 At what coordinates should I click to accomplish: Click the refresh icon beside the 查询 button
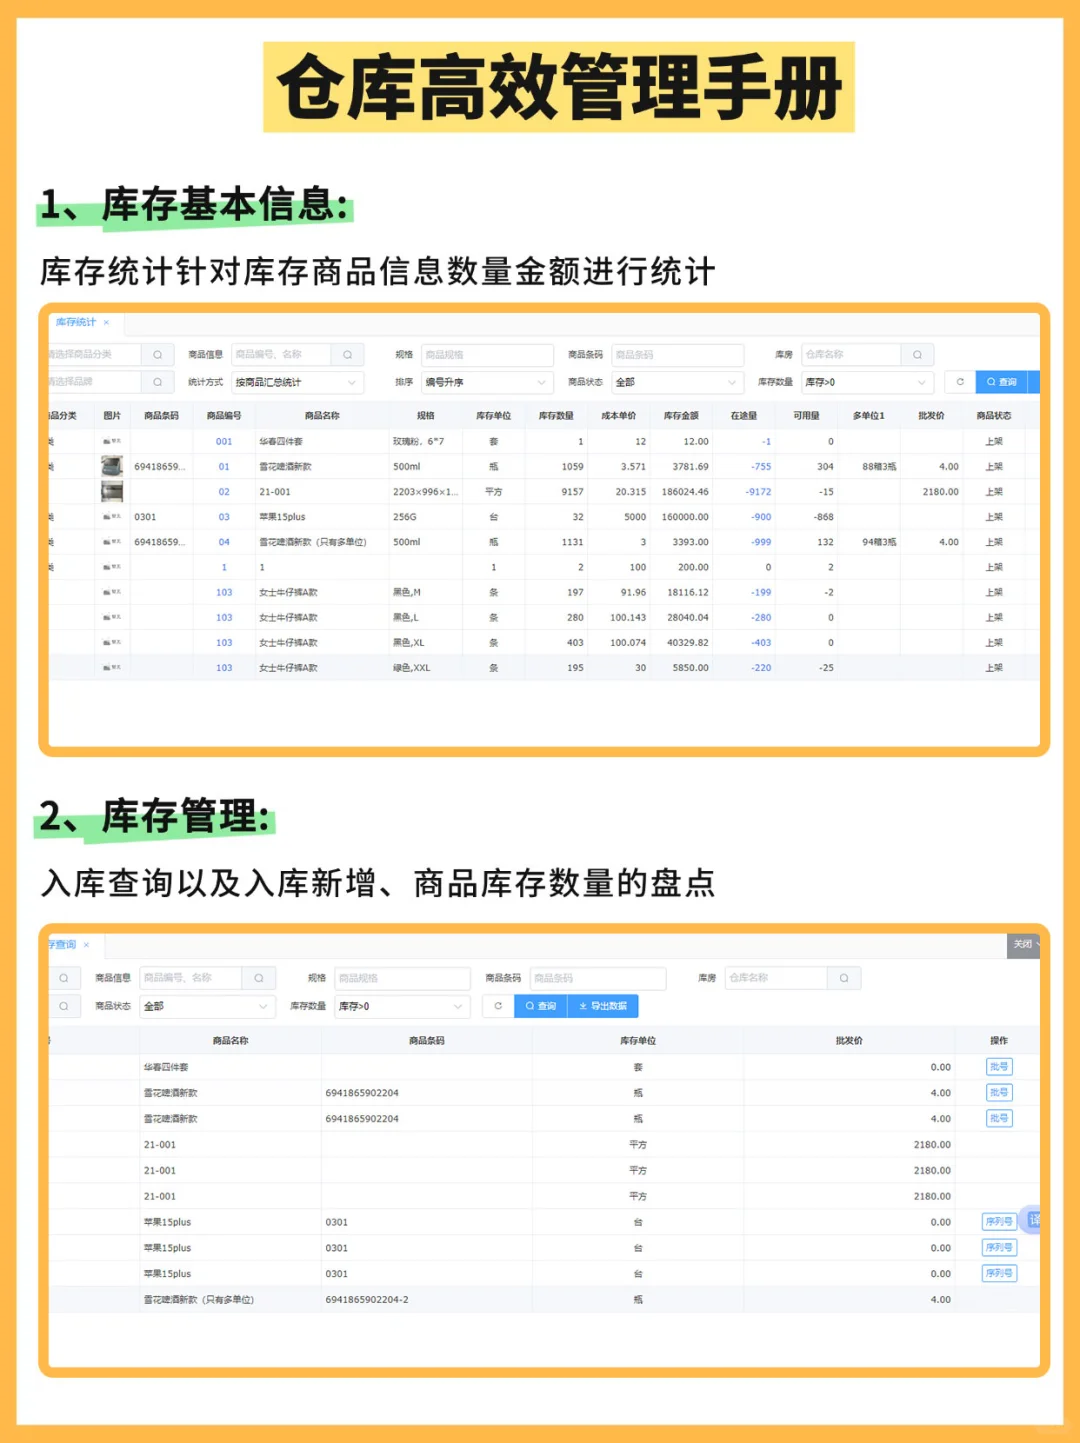click(960, 382)
